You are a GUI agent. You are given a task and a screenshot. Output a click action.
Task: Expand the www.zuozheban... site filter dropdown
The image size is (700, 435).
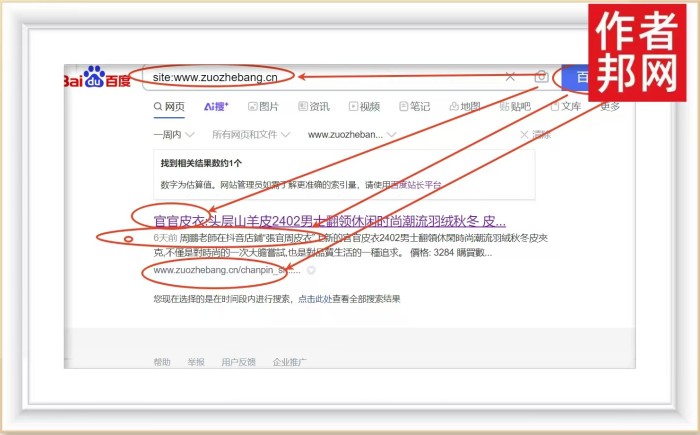(352, 134)
